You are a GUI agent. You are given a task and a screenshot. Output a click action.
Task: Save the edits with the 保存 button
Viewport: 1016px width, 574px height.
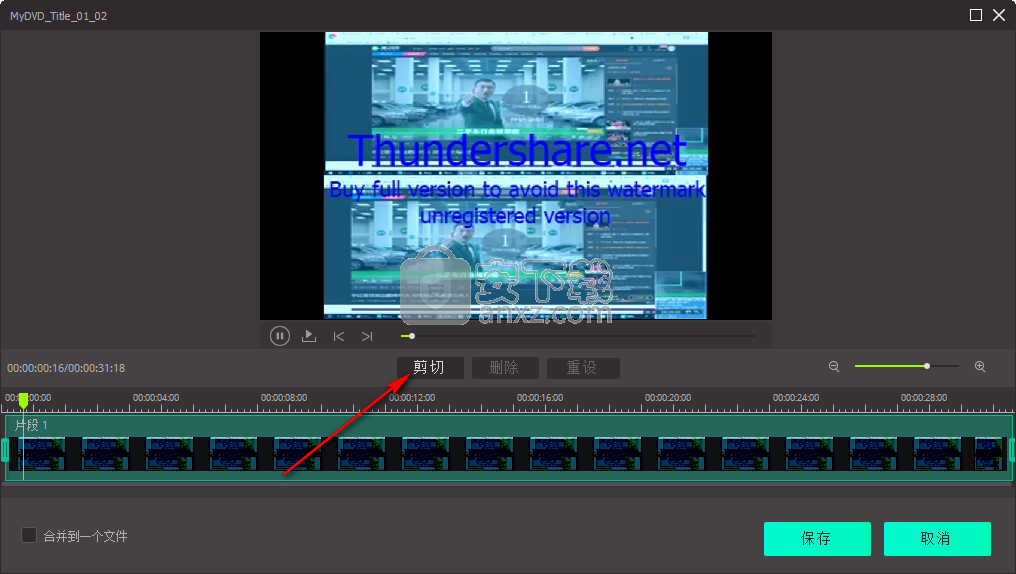(x=817, y=538)
